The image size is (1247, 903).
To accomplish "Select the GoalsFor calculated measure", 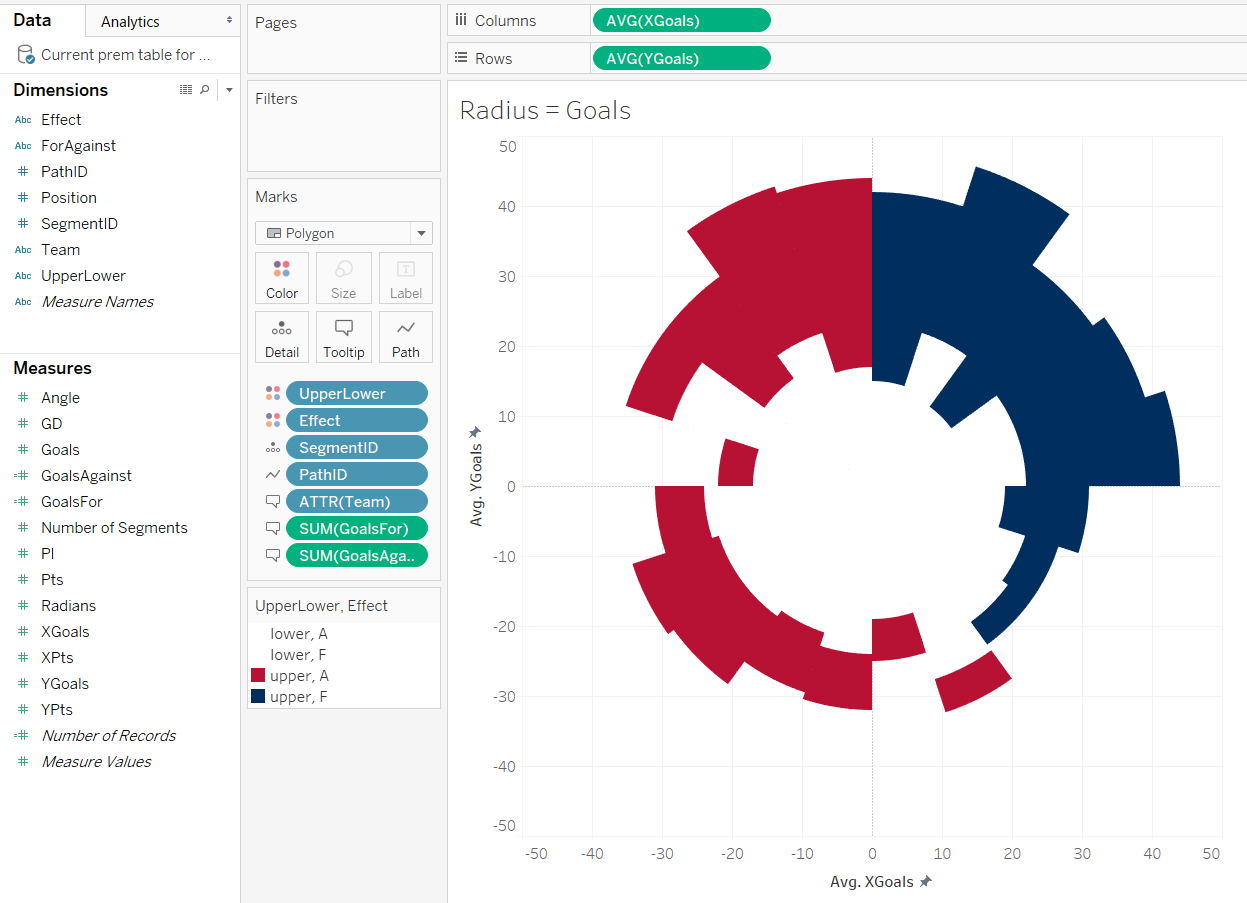I will coord(72,501).
